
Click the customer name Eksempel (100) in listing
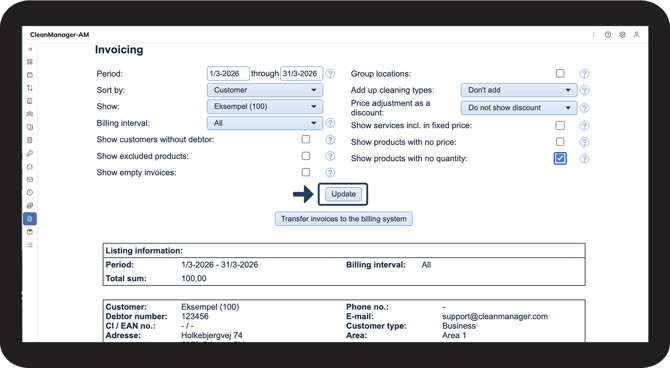[210, 307]
